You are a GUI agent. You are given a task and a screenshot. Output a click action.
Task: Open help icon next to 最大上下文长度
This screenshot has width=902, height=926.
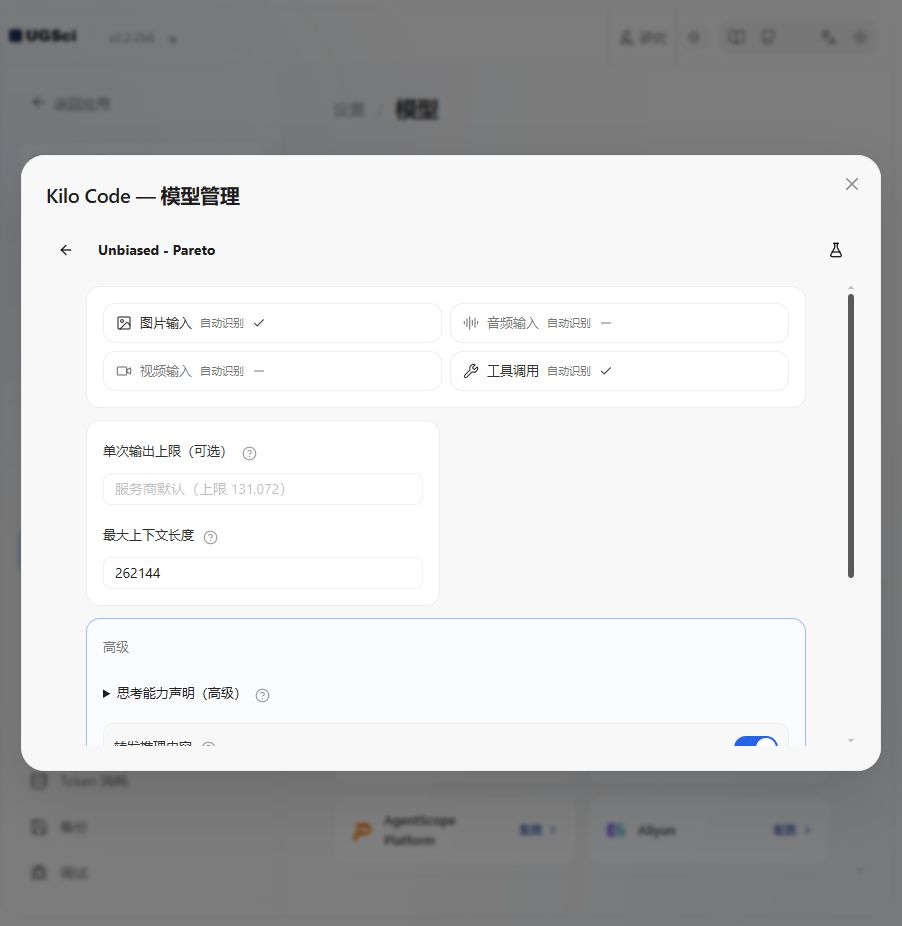(210, 537)
